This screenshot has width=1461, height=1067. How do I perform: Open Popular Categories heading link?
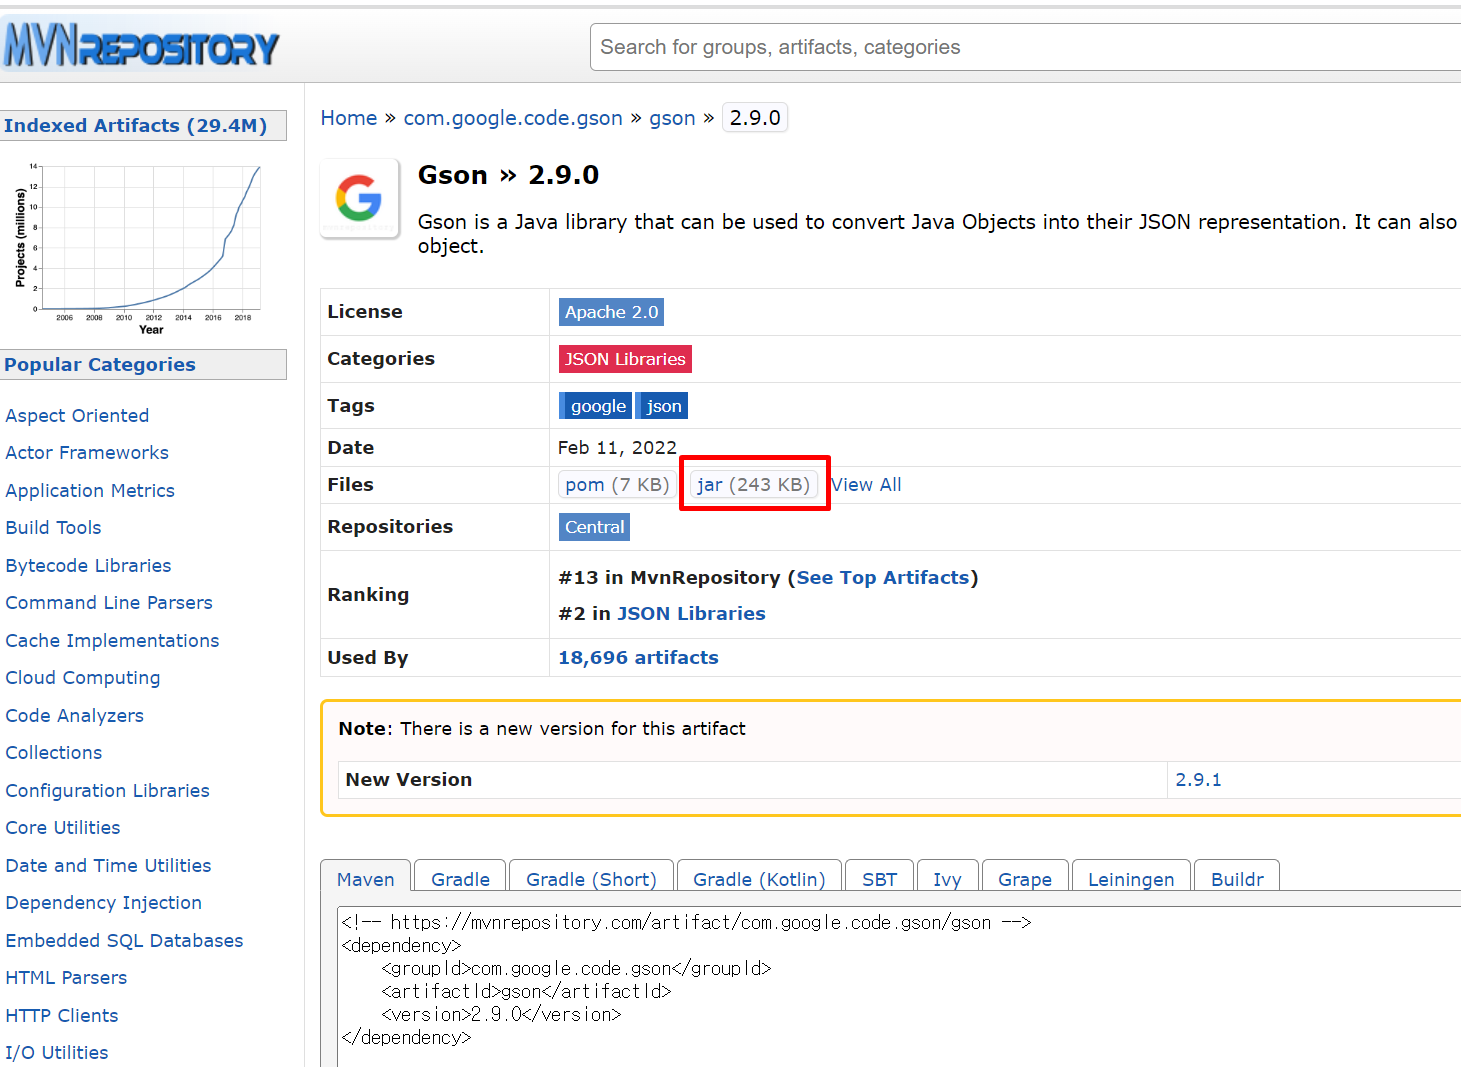pyautogui.click(x=100, y=365)
